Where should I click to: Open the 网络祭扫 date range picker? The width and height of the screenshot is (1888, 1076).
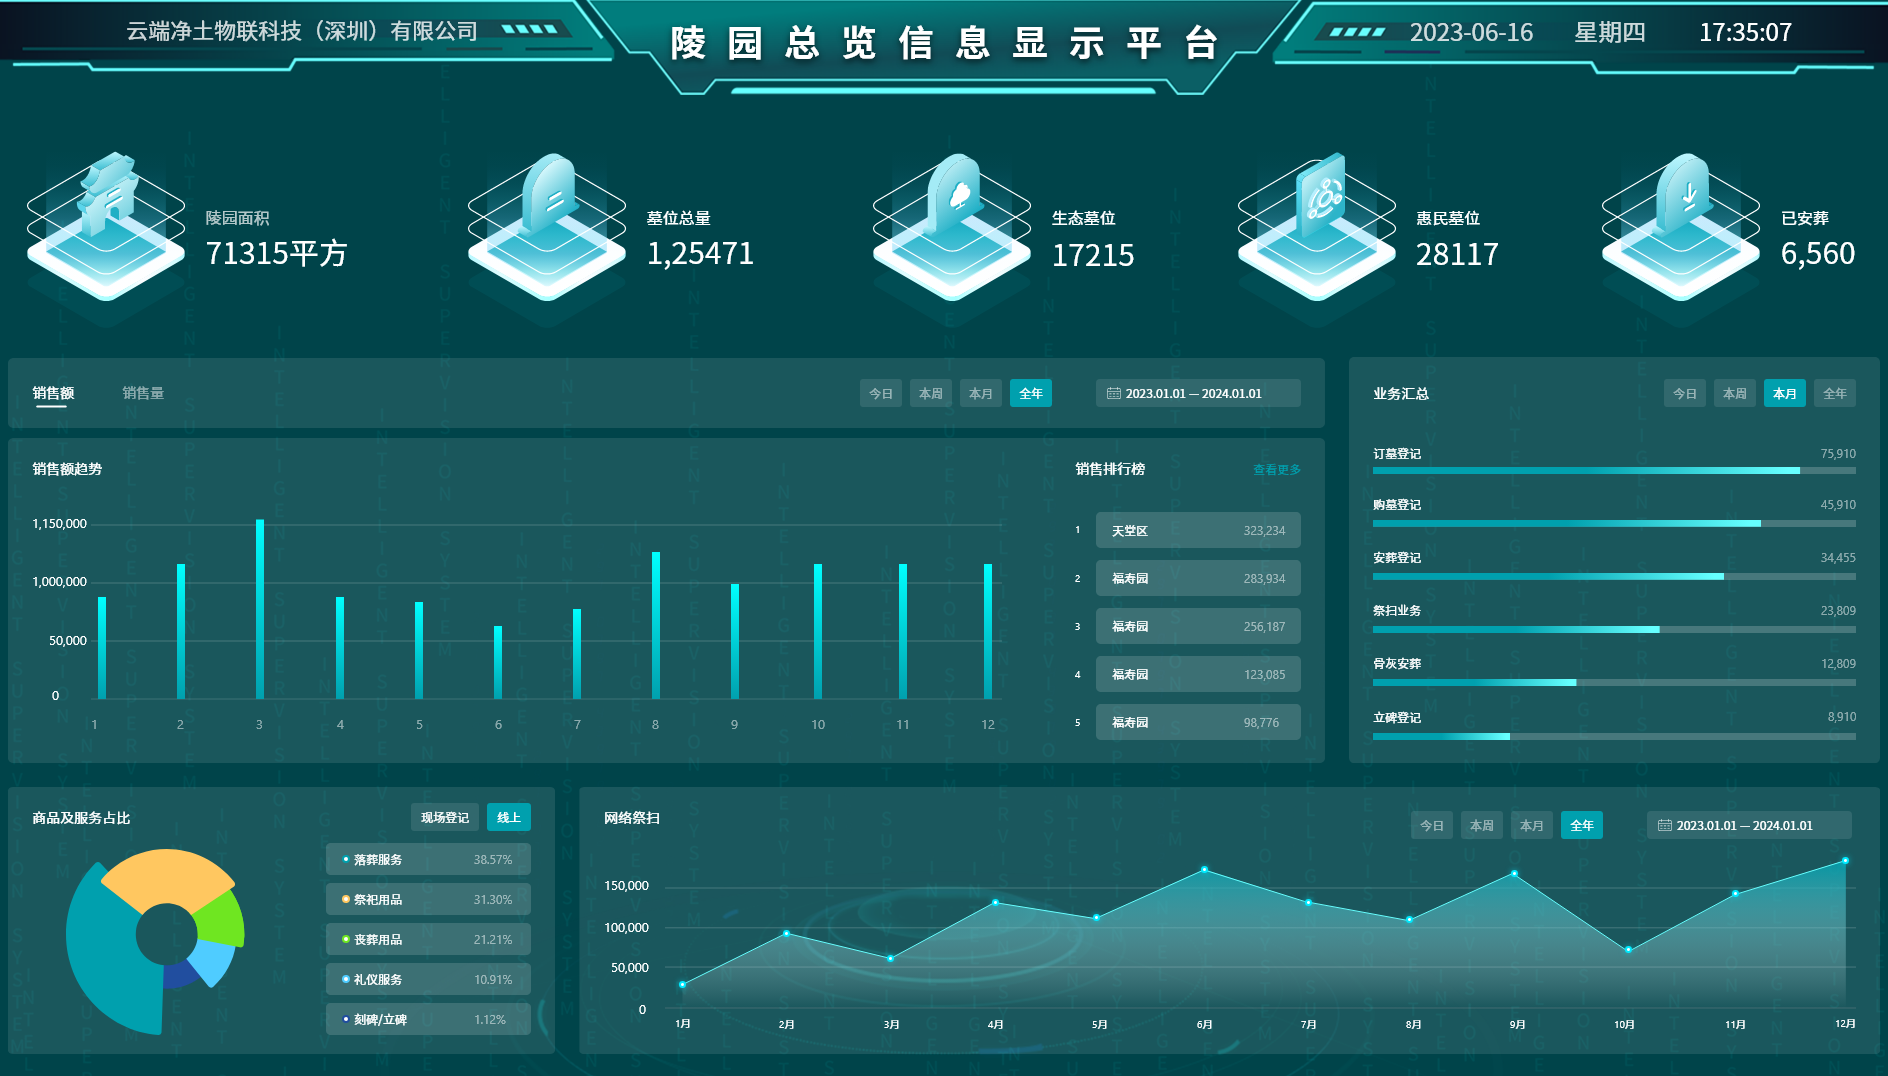coord(1748,826)
